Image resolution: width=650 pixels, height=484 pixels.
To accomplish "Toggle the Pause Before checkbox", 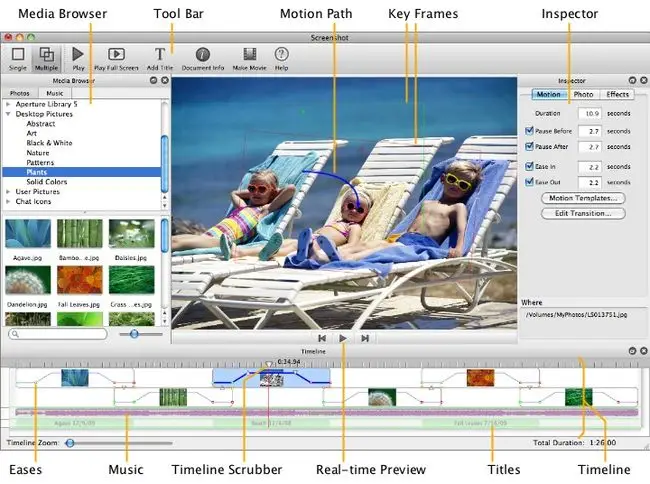I will pyautogui.click(x=529, y=131).
